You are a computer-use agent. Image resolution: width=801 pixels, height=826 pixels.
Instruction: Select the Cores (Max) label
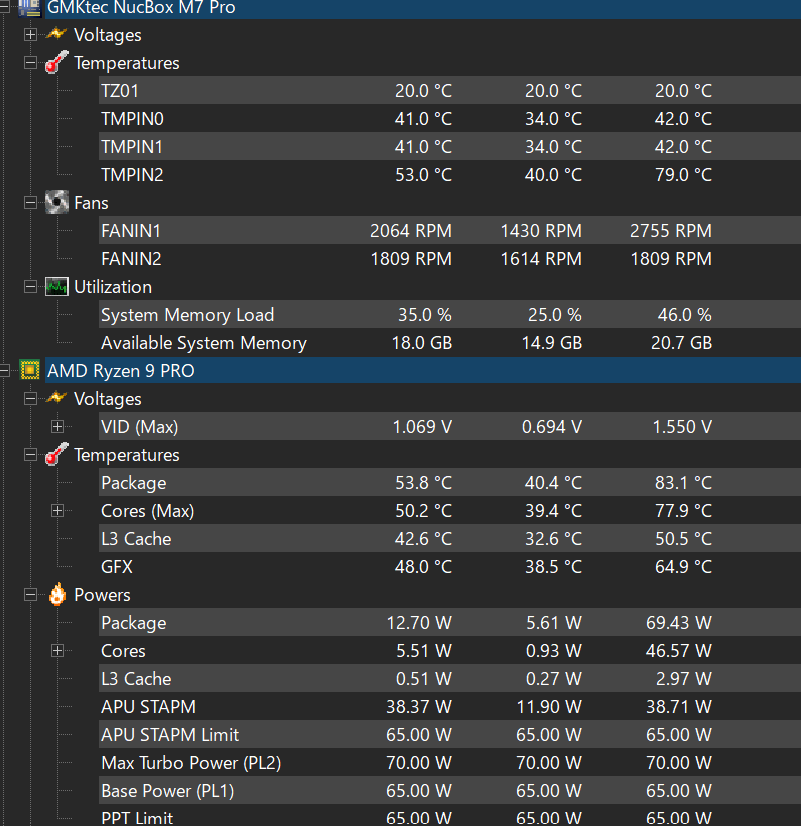pyautogui.click(x=147, y=511)
